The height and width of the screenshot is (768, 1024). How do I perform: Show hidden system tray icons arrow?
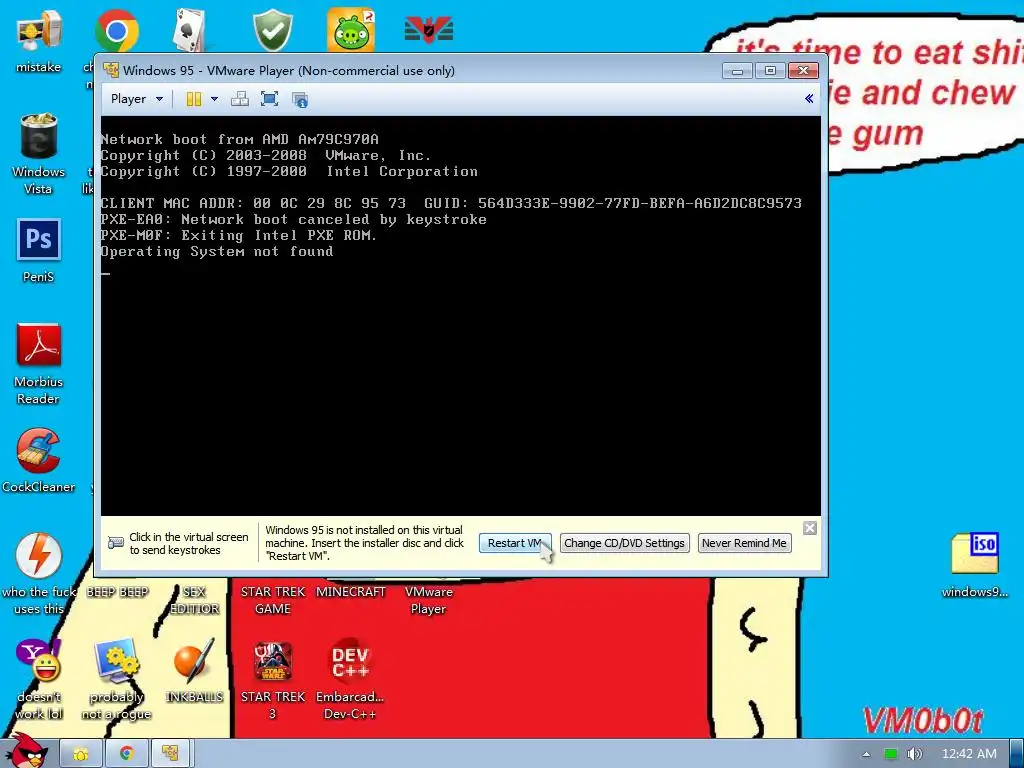pos(866,754)
